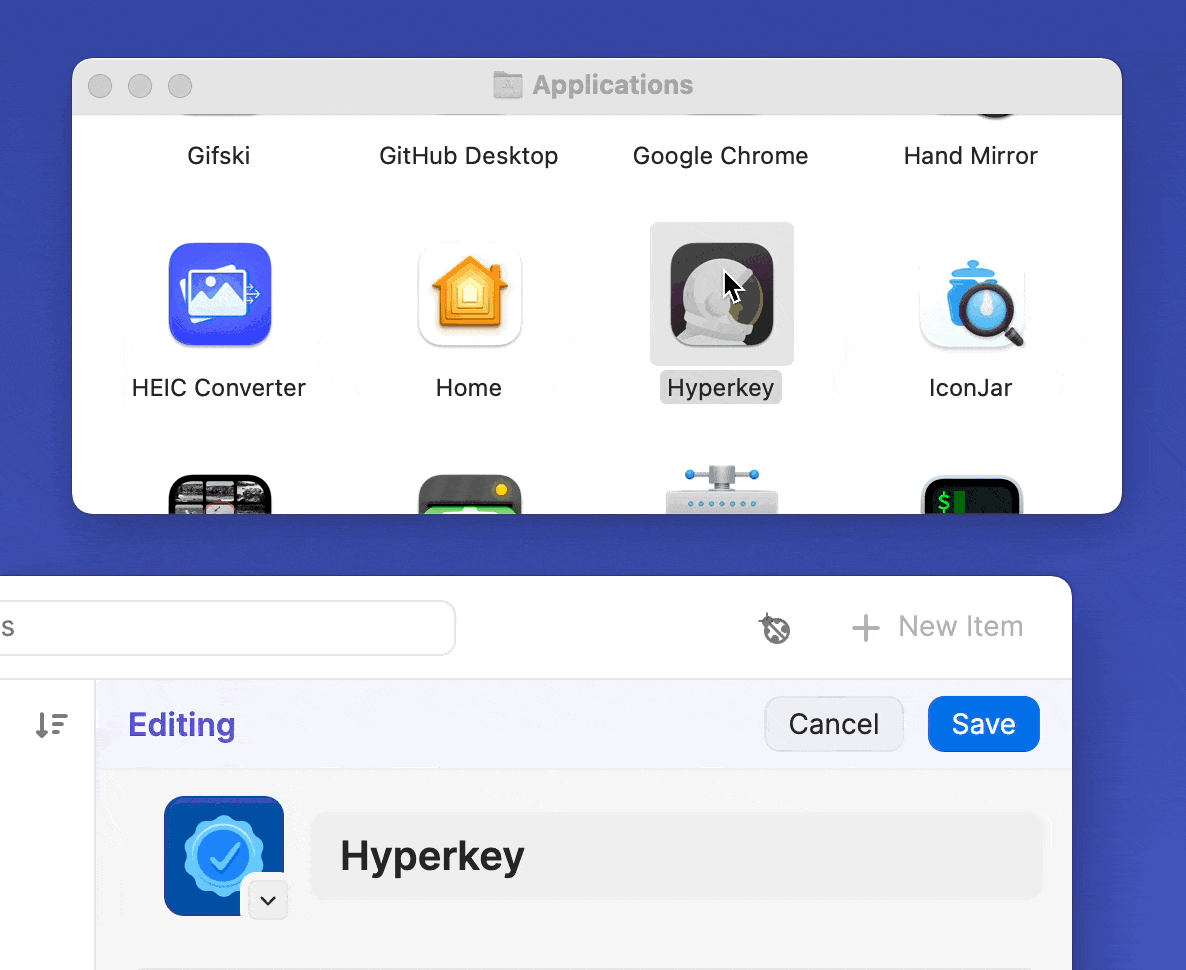Click the Hyperkey title input field
Image resolution: width=1186 pixels, height=970 pixels.
pos(676,856)
